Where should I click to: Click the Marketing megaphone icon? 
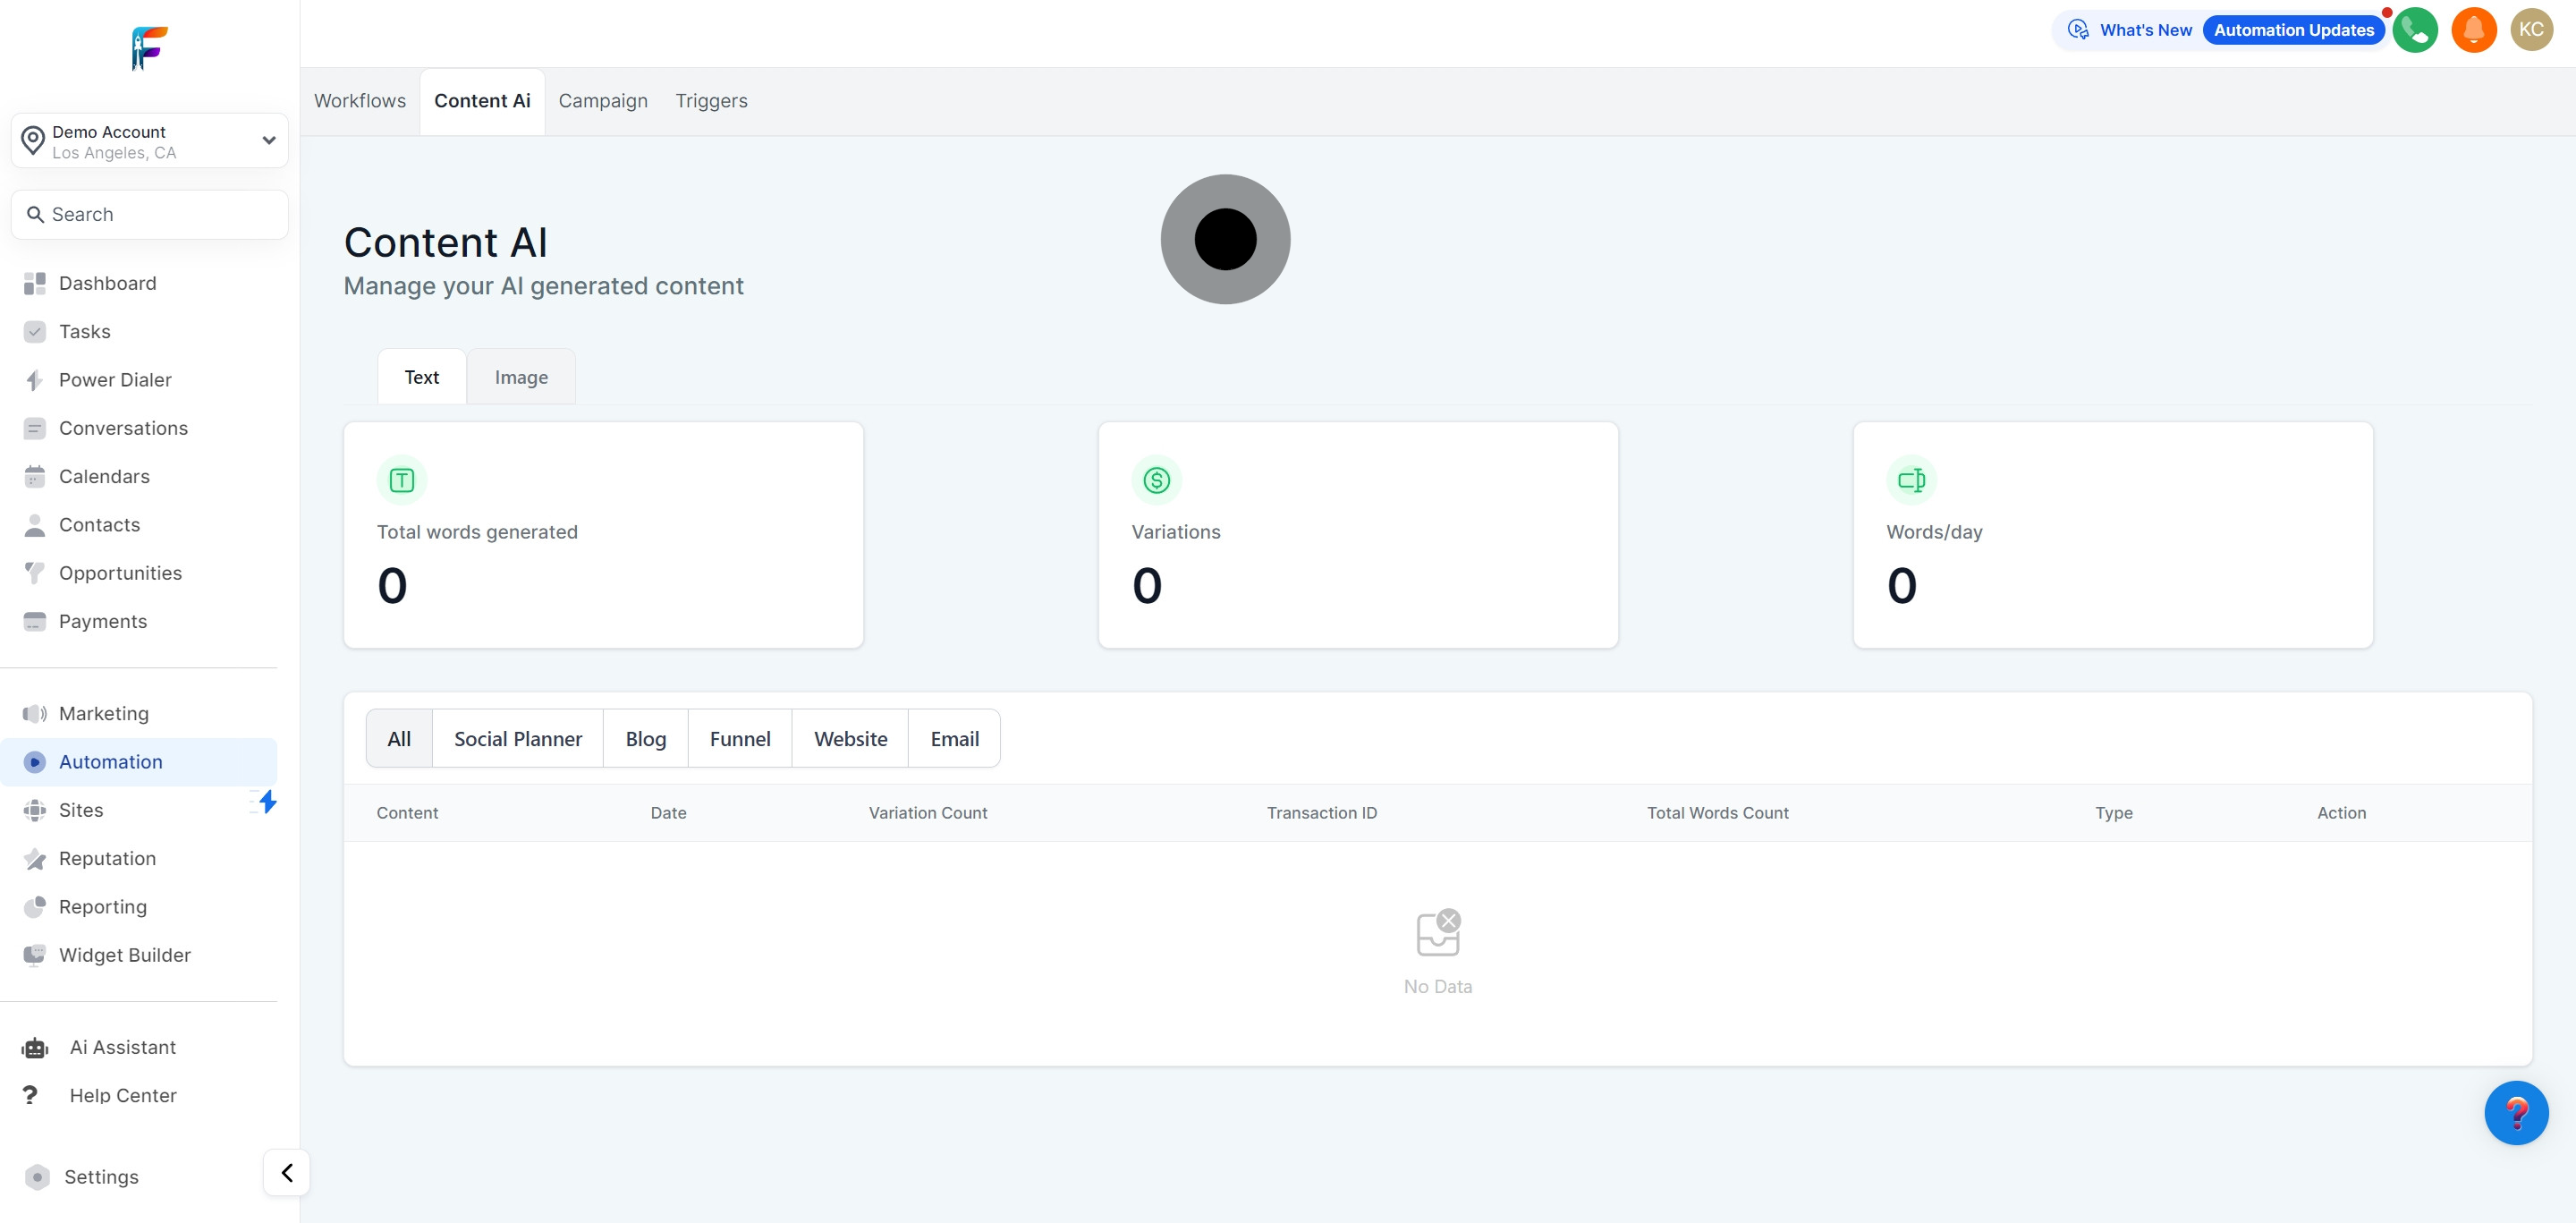tap(35, 714)
